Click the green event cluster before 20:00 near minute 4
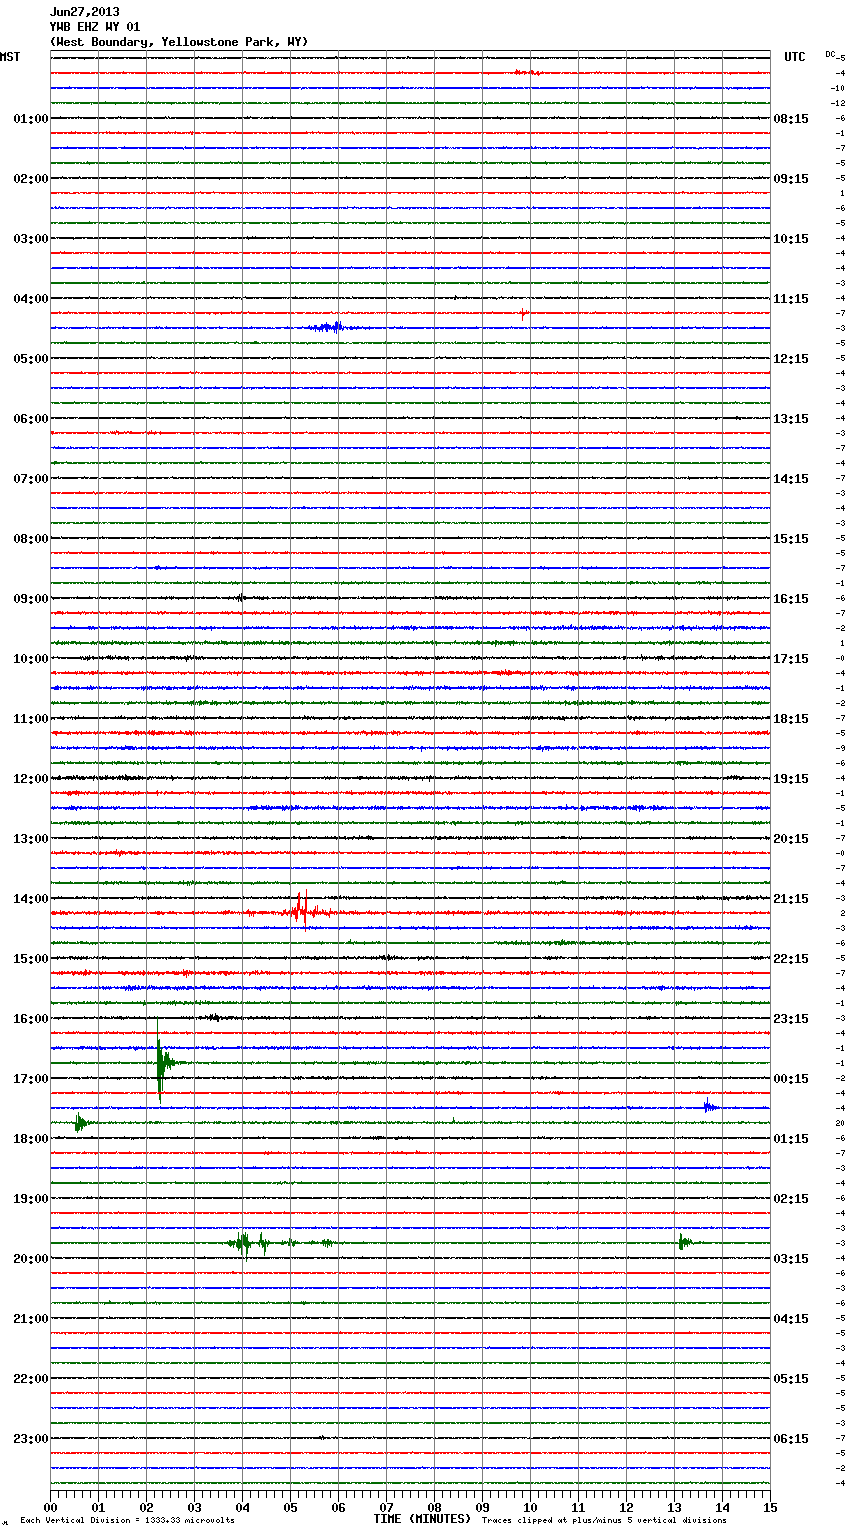The height and width of the screenshot is (1534, 850). pyautogui.click(x=247, y=1243)
